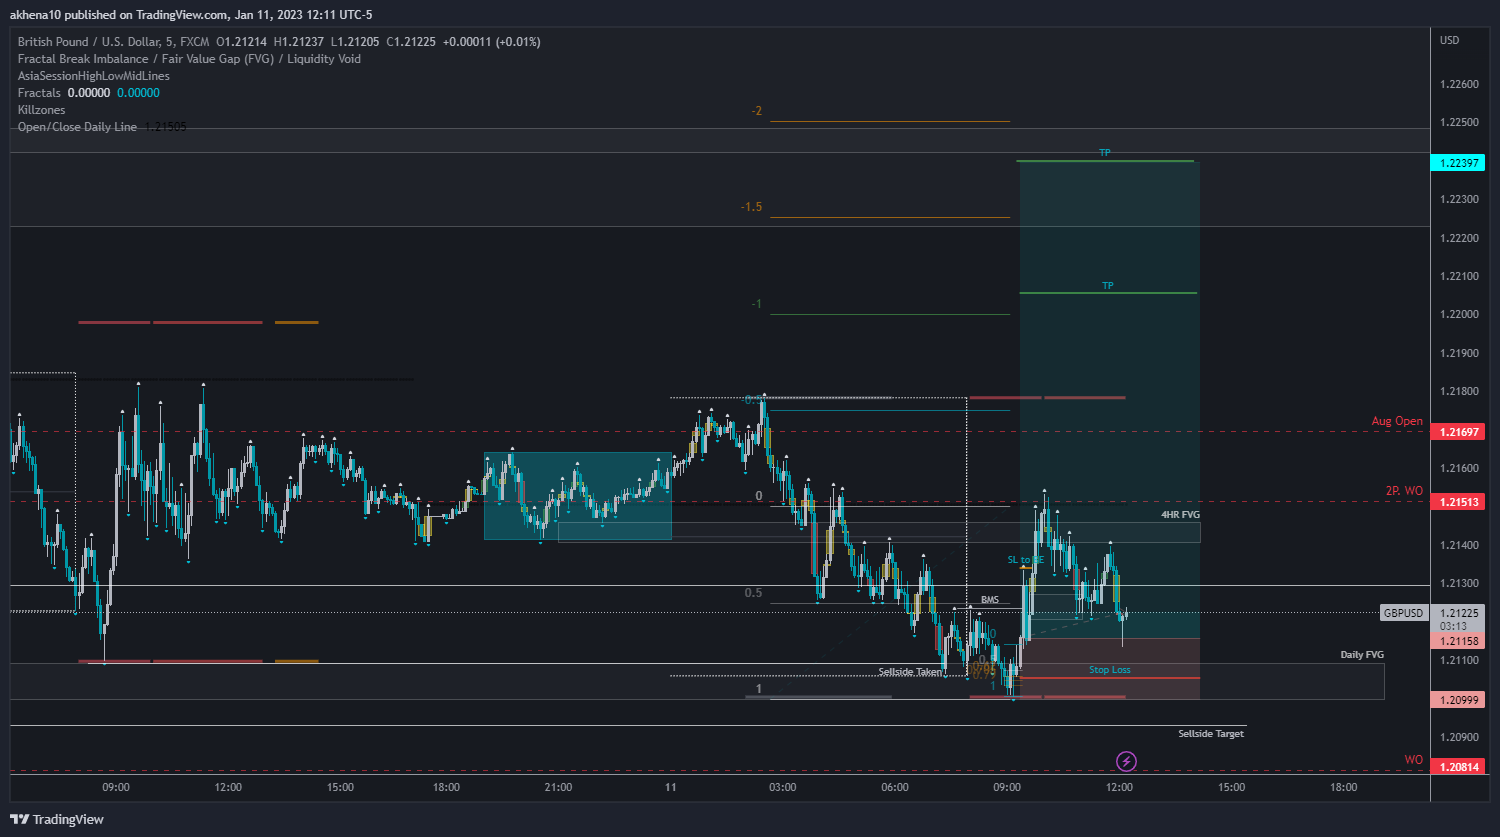Click the 1.22000 price scale label
1500x837 pixels.
click(1458, 315)
